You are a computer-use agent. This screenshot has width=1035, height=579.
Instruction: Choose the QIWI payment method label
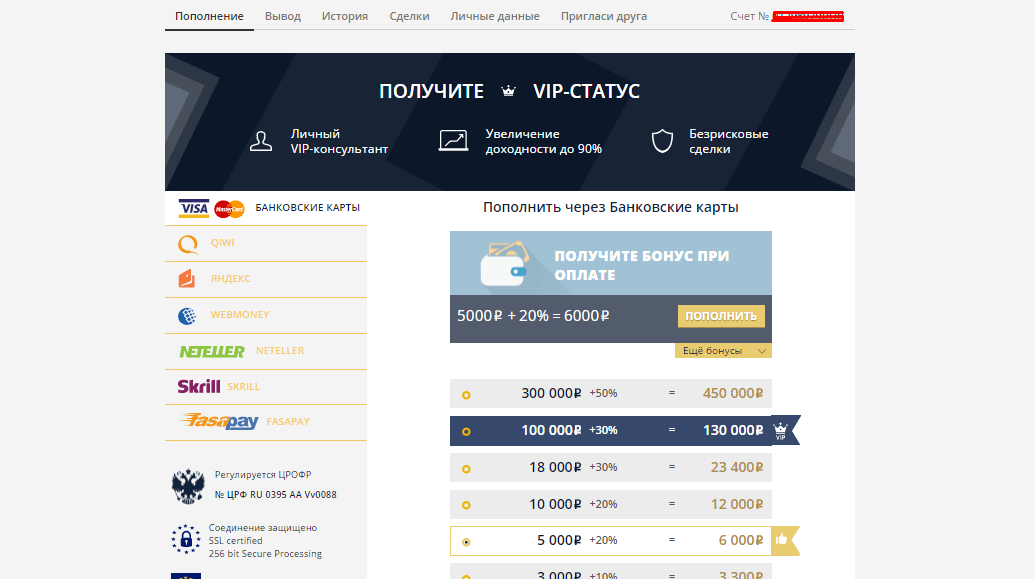coord(222,242)
